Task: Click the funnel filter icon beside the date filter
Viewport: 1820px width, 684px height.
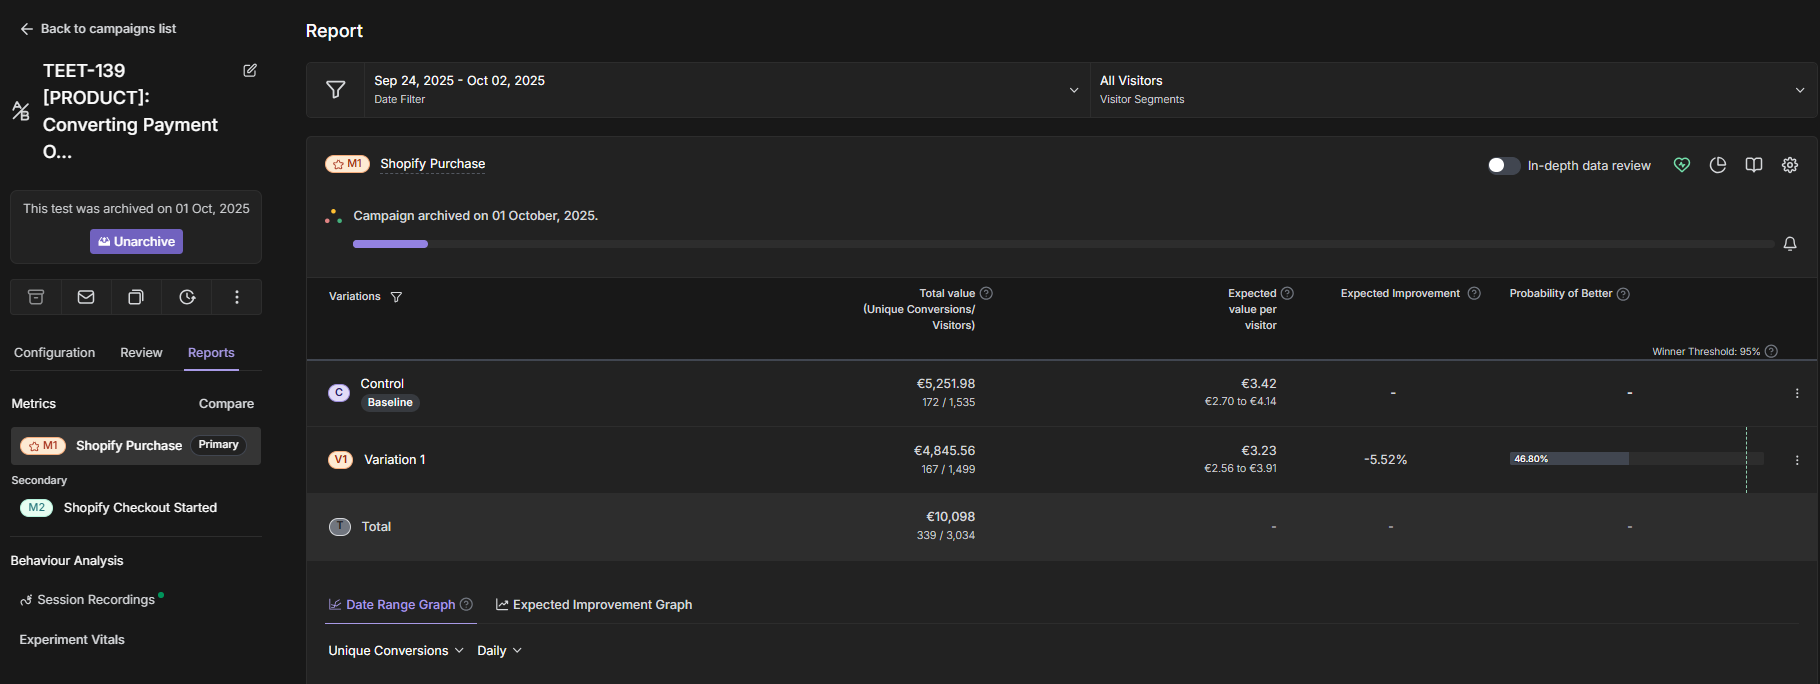Action: tap(336, 90)
